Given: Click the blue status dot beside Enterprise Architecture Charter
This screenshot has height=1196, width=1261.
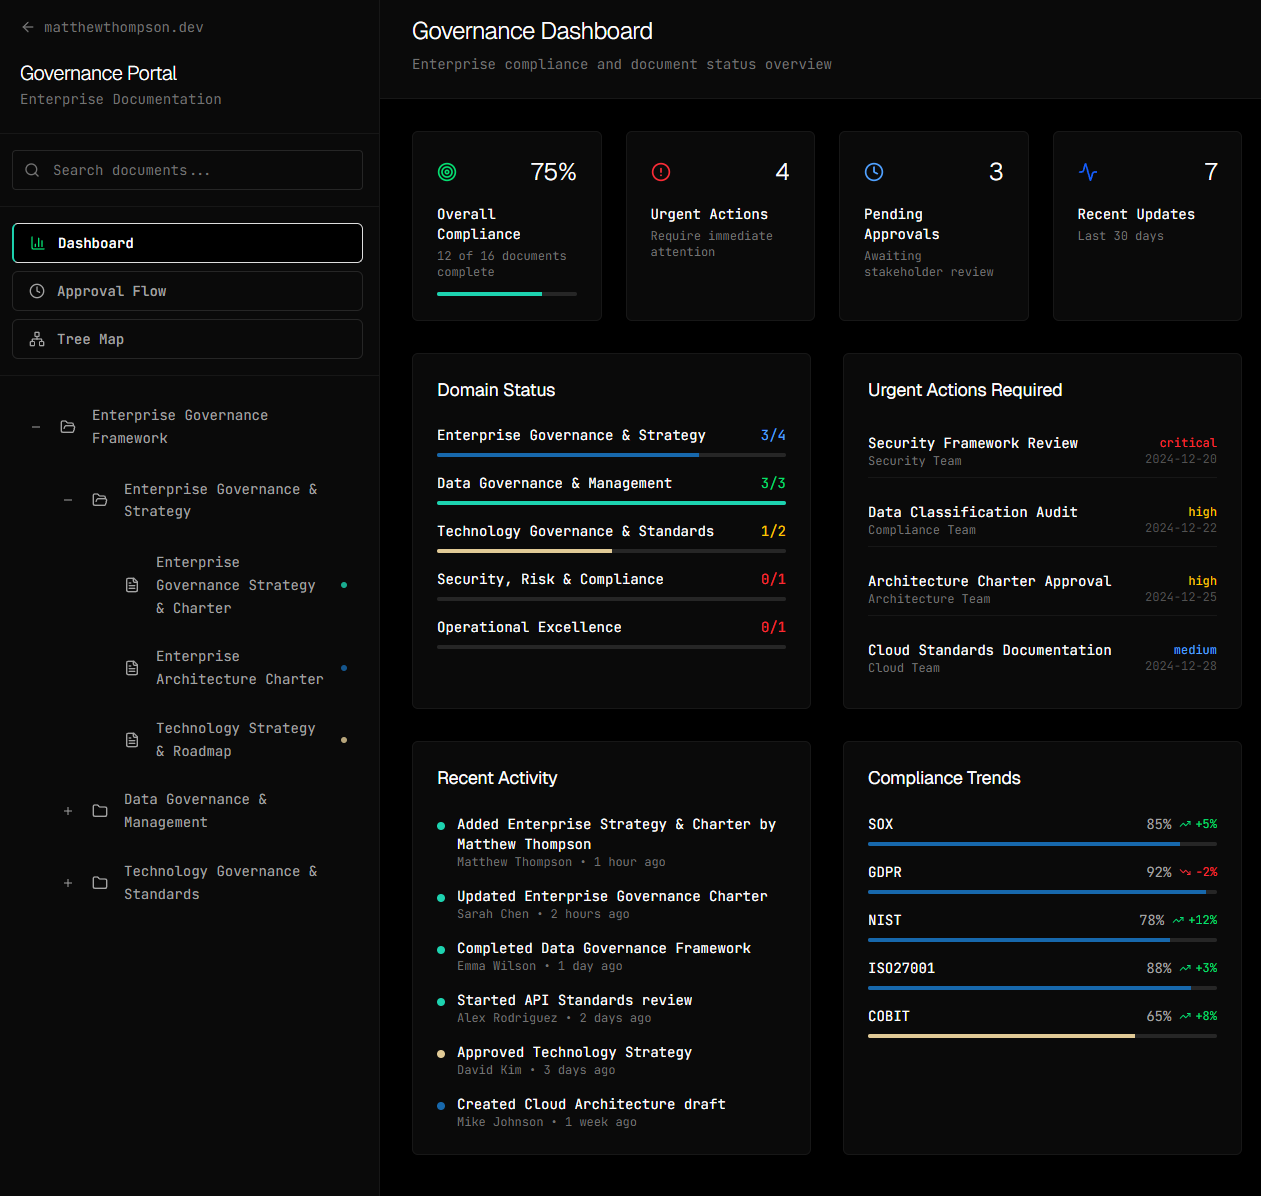Looking at the screenshot, I should [x=344, y=668].
